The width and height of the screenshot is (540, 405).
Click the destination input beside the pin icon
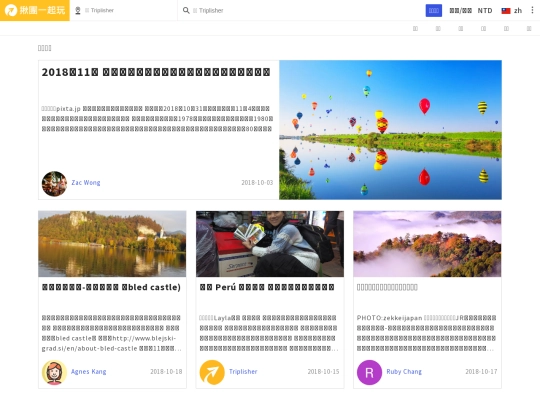click(129, 10)
